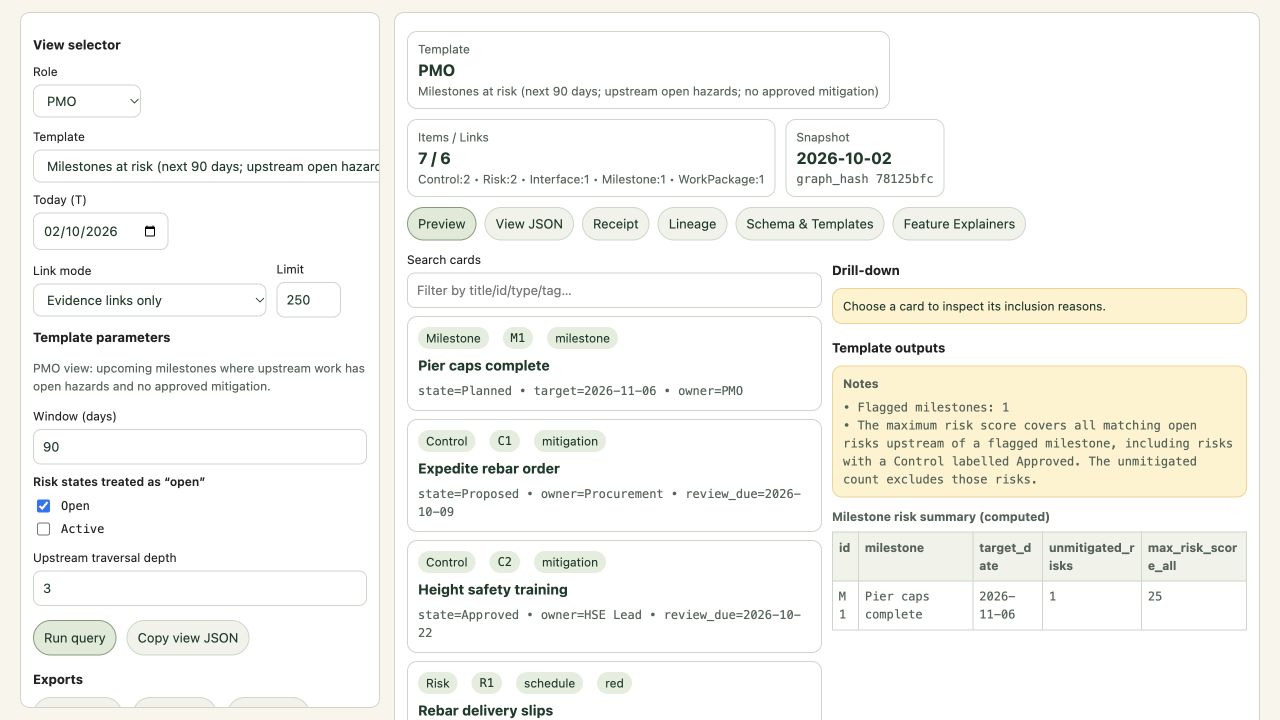This screenshot has width=1280, height=720.
Task: Click the 2026-11-06 target date cell
Action: [1007, 605]
